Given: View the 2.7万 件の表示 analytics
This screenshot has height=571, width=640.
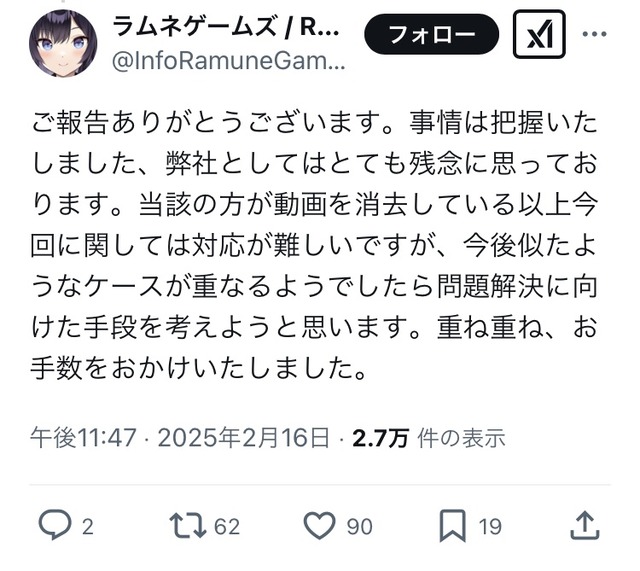Looking at the screenshot, I should (429, 438).
